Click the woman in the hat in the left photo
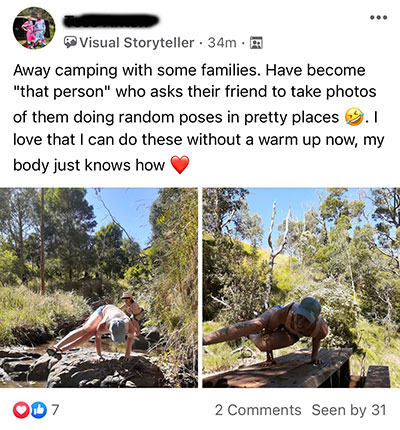This screenshot has height=430, width=400. click(x=133, y=309)
